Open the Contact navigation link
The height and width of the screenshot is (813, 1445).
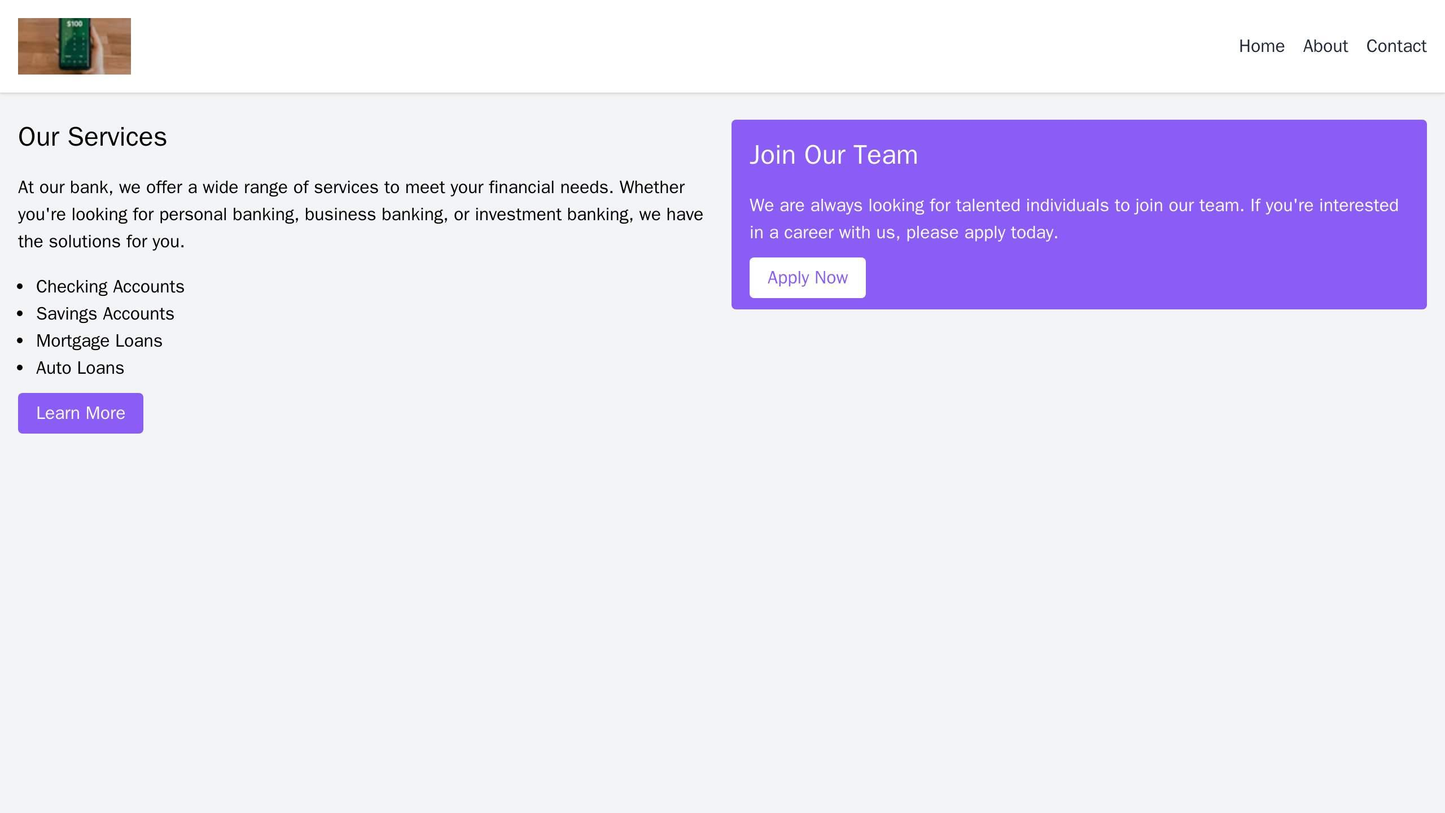tap(1396, 46)
